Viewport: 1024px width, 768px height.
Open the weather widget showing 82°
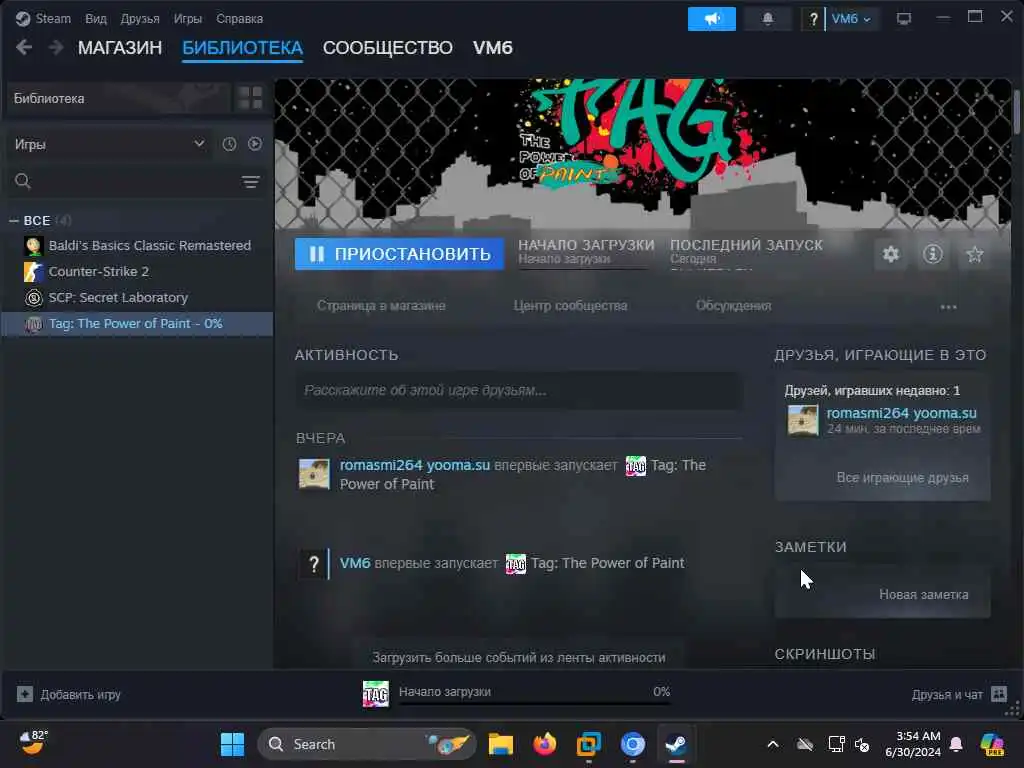pyautogui.click(x=32, y=743)
